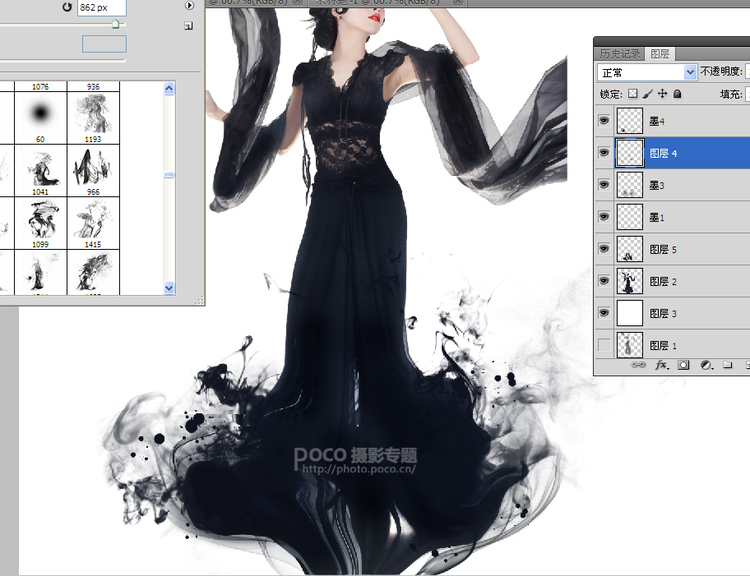Viewport: 750px width, 576px height.
Task: Click the brush picker resize grip corner
Action: tap(200, 300)
